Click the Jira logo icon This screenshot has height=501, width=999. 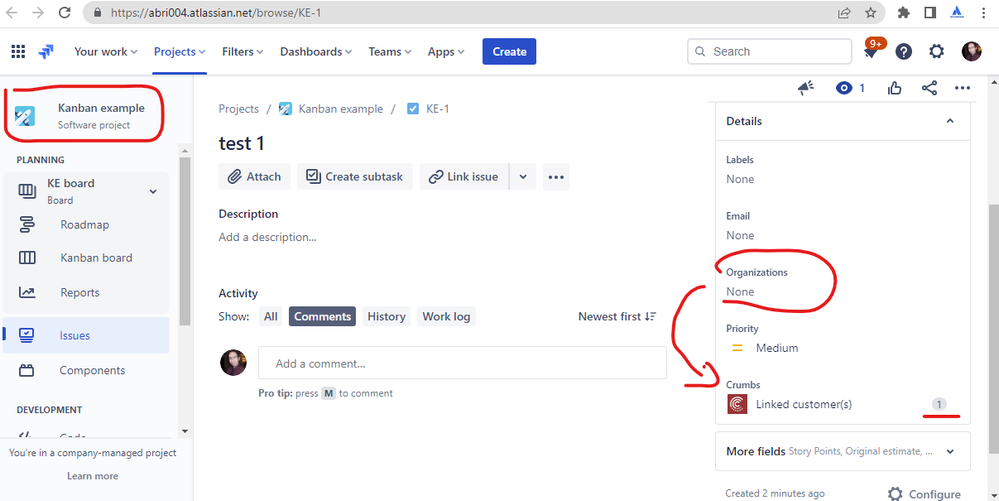[46, 52]
